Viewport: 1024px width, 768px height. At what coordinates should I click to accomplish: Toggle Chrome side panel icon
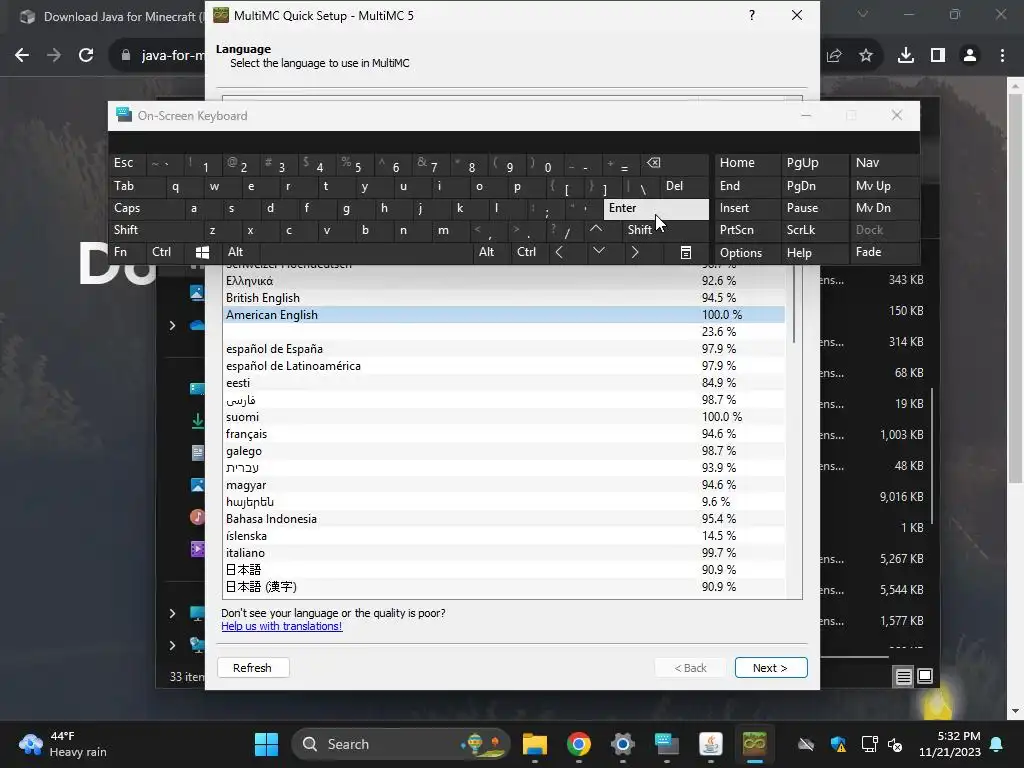[938, 56]
